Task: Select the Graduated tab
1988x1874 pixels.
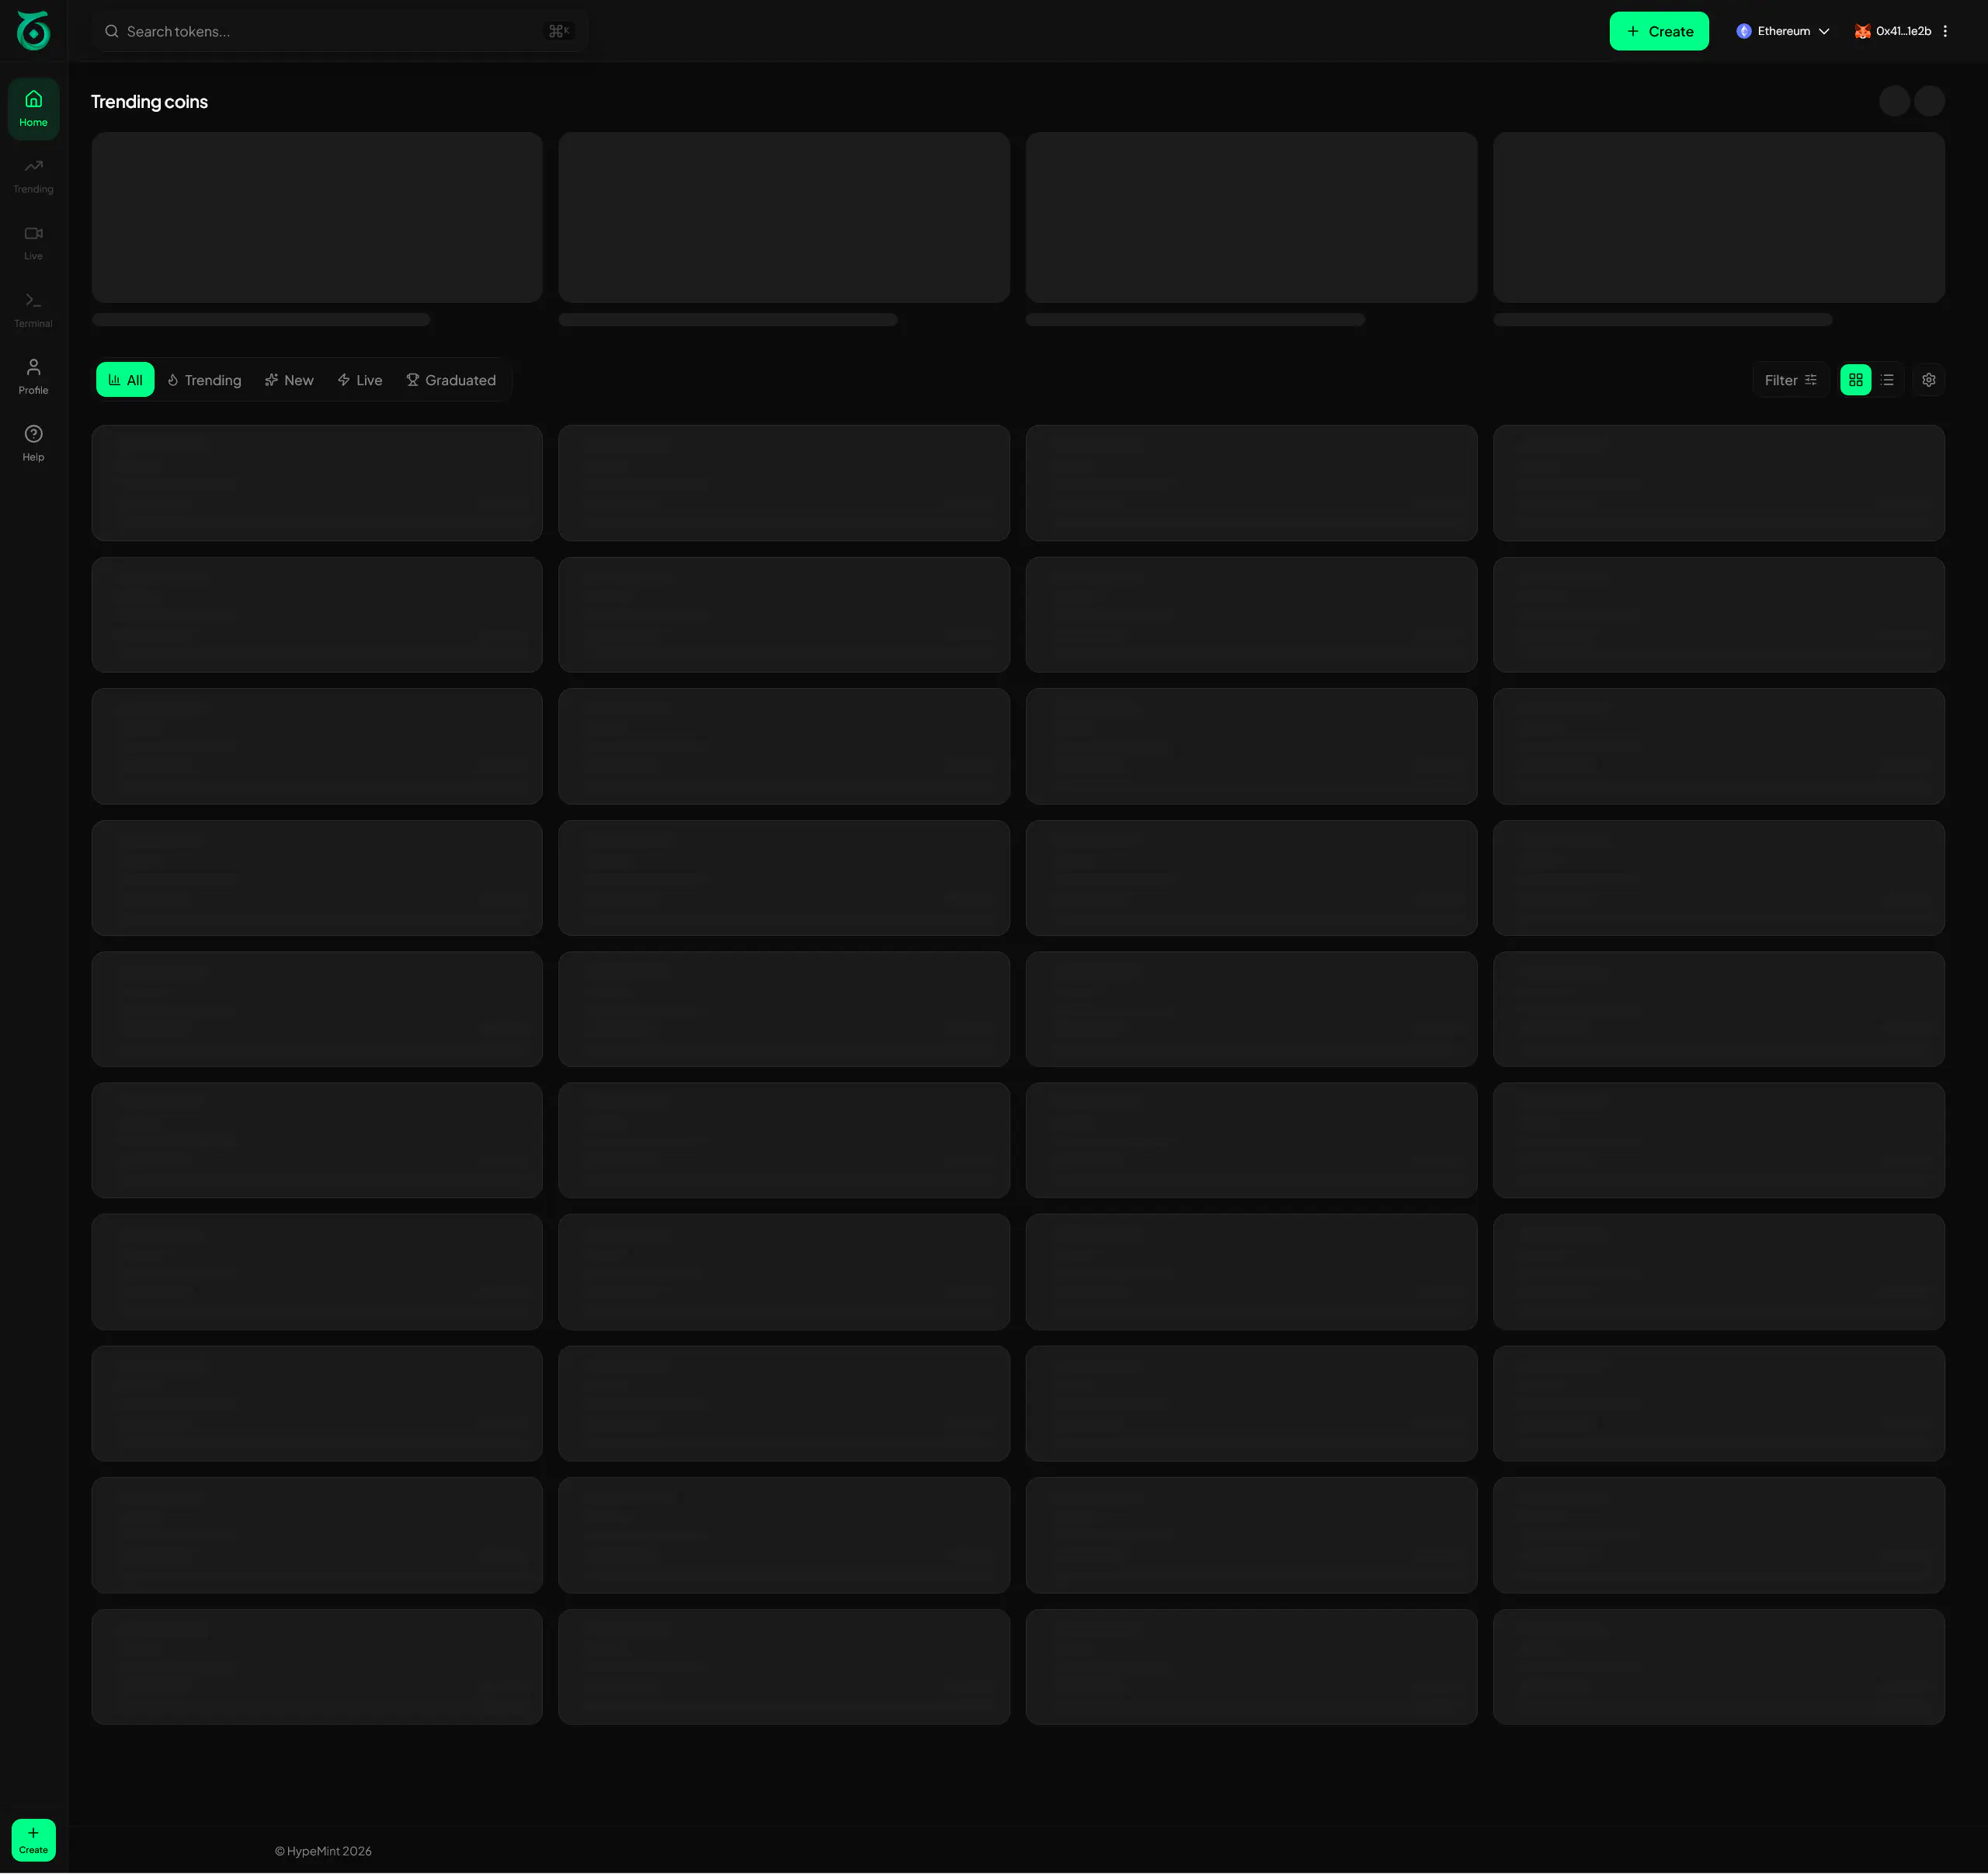Action: pyautogui.click(x=451, y=380)
